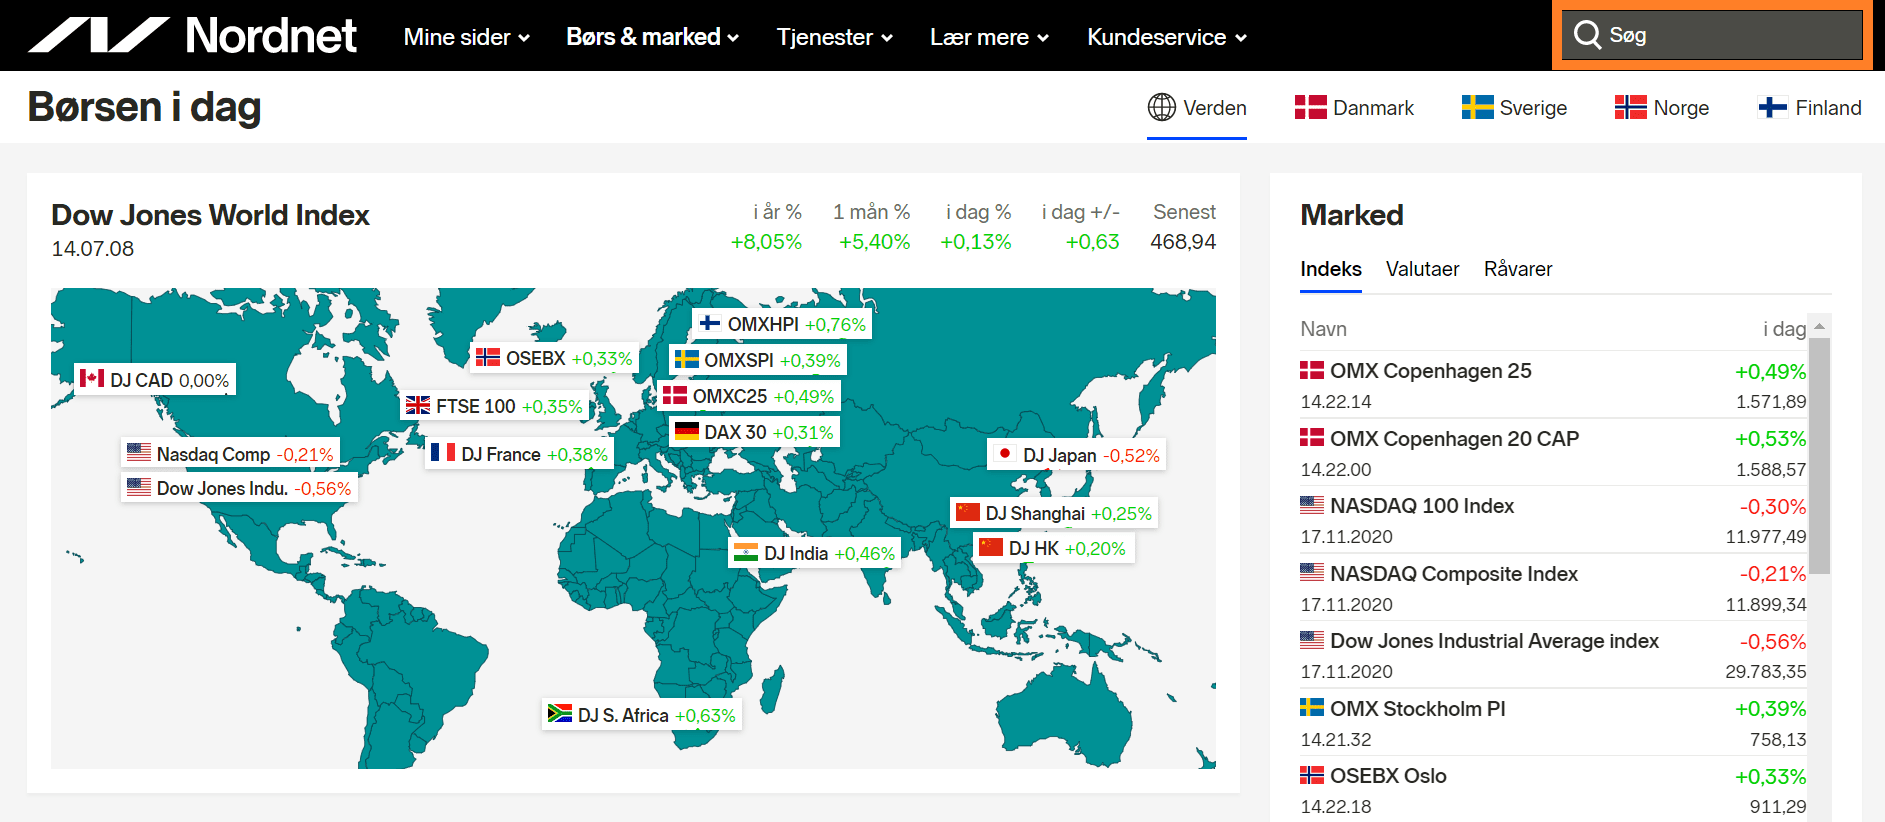Click in the Søg search field
The image size is (1885, 822).
[x=1712, y=36]
